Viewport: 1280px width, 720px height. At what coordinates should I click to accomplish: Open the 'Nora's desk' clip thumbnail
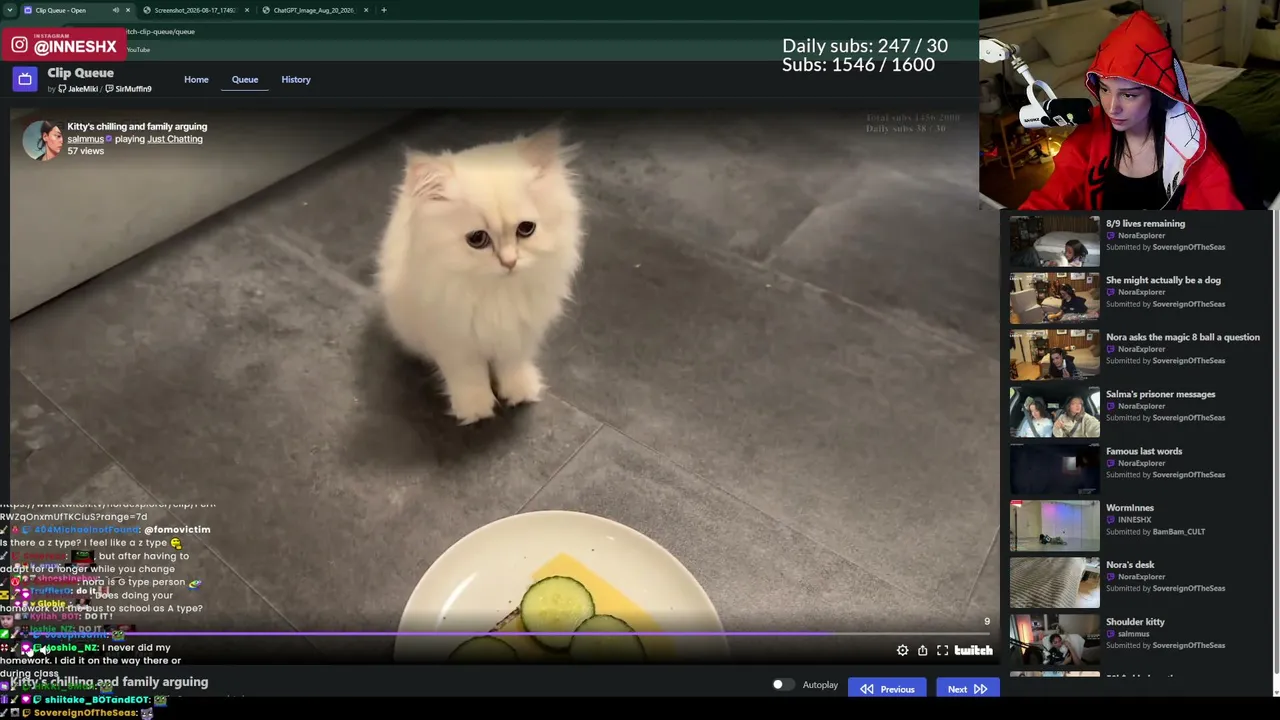(x=1054, y=583)
